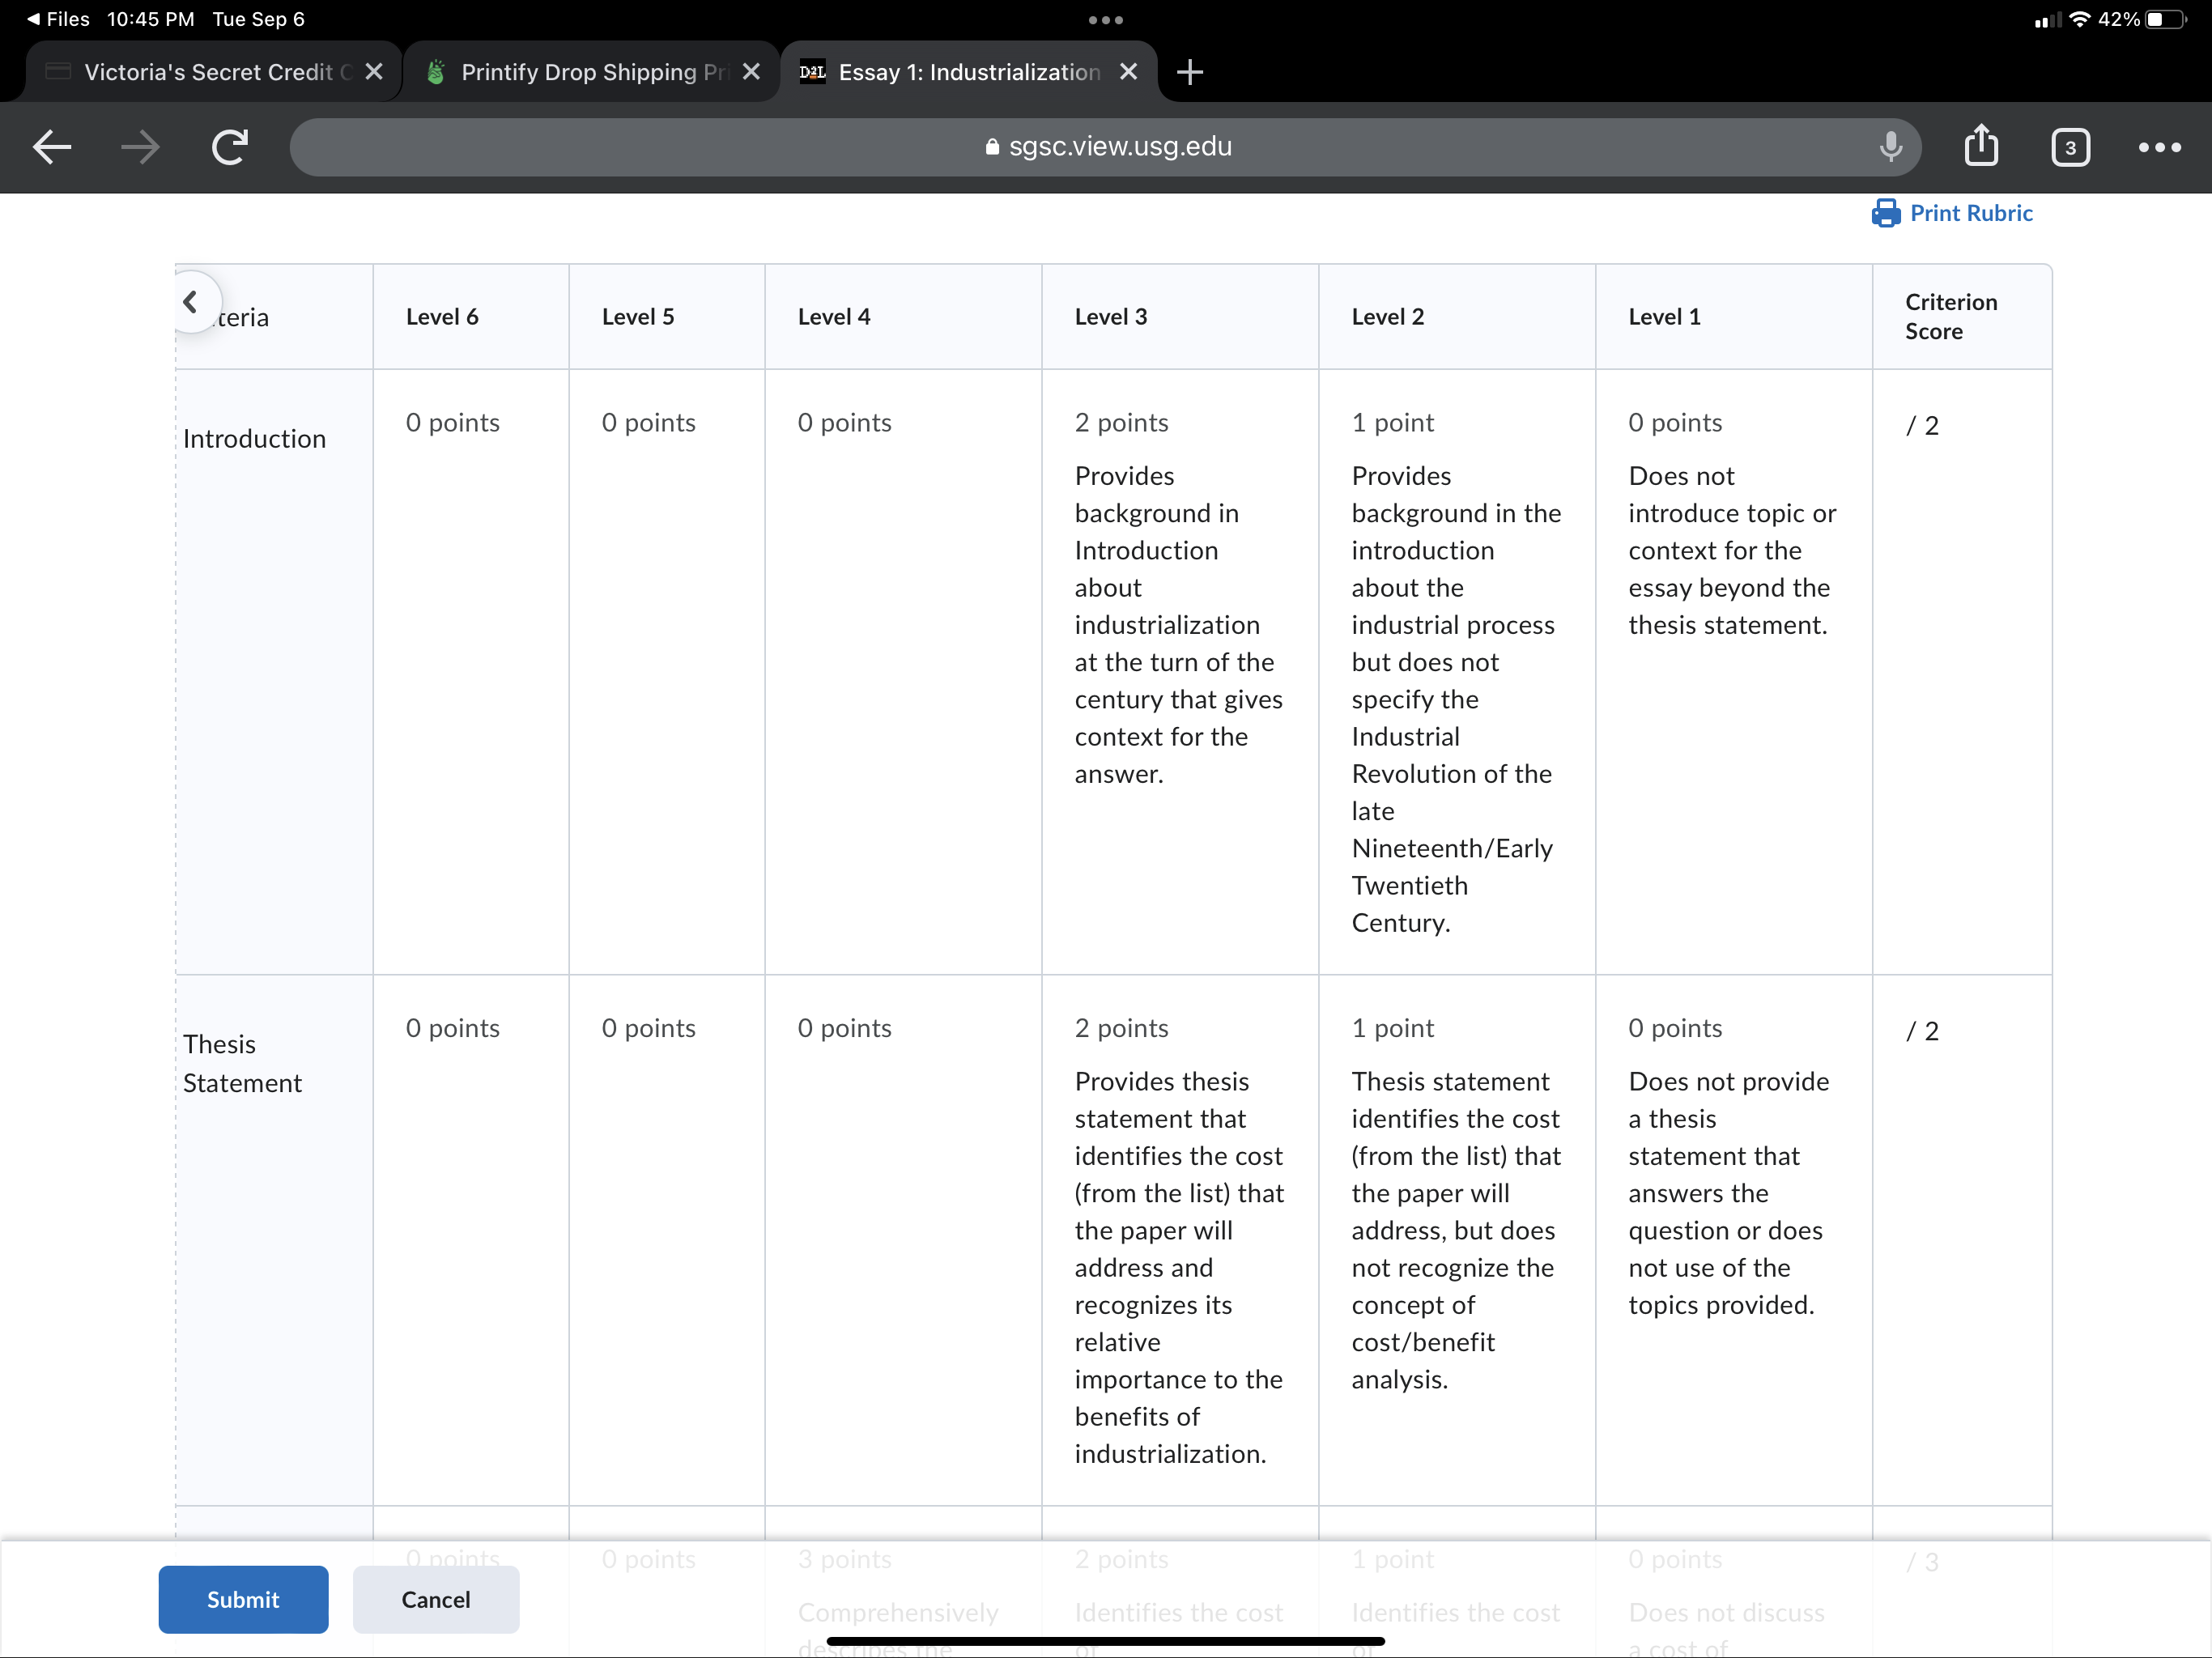
Task: Click the sgsc.view.usg.edu address bar
Action: [1105, 147]
